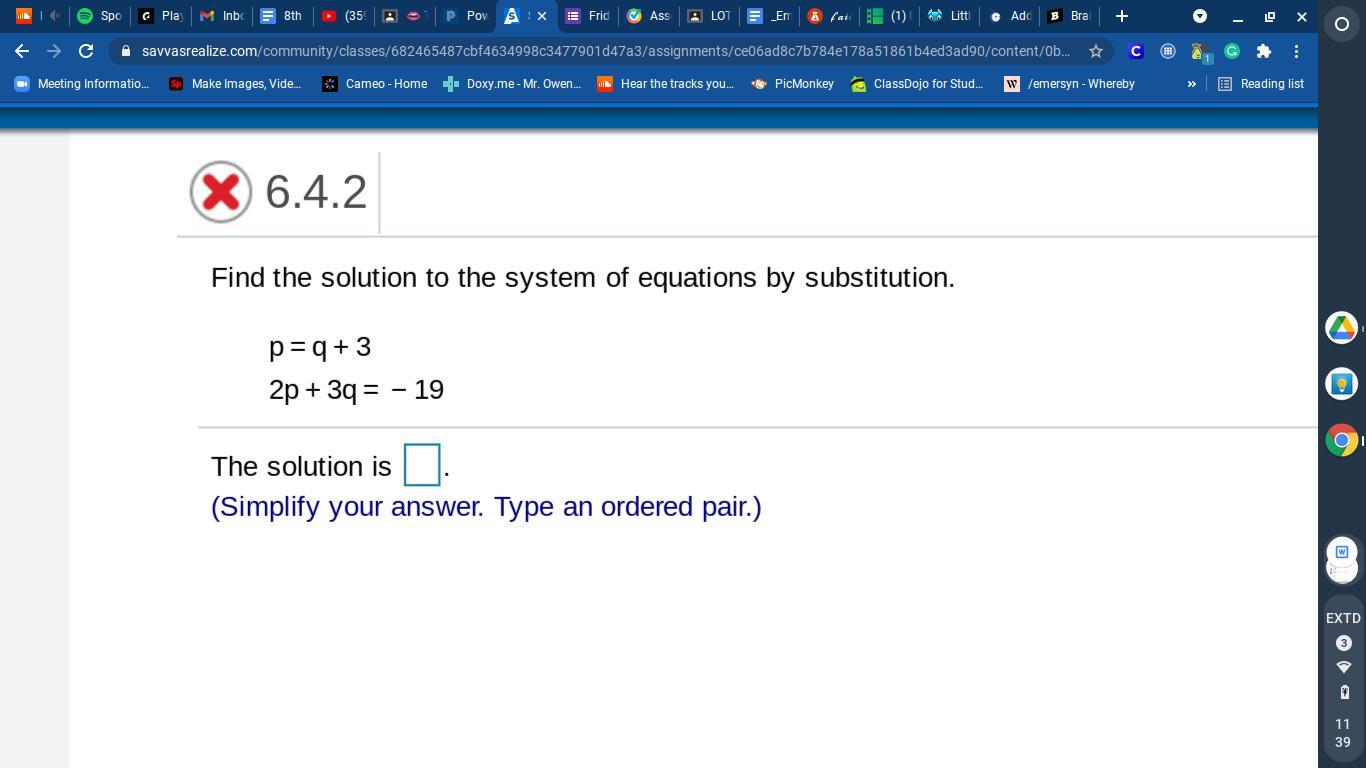Close the active Savvas Realize tab

[x=541, y=16]
